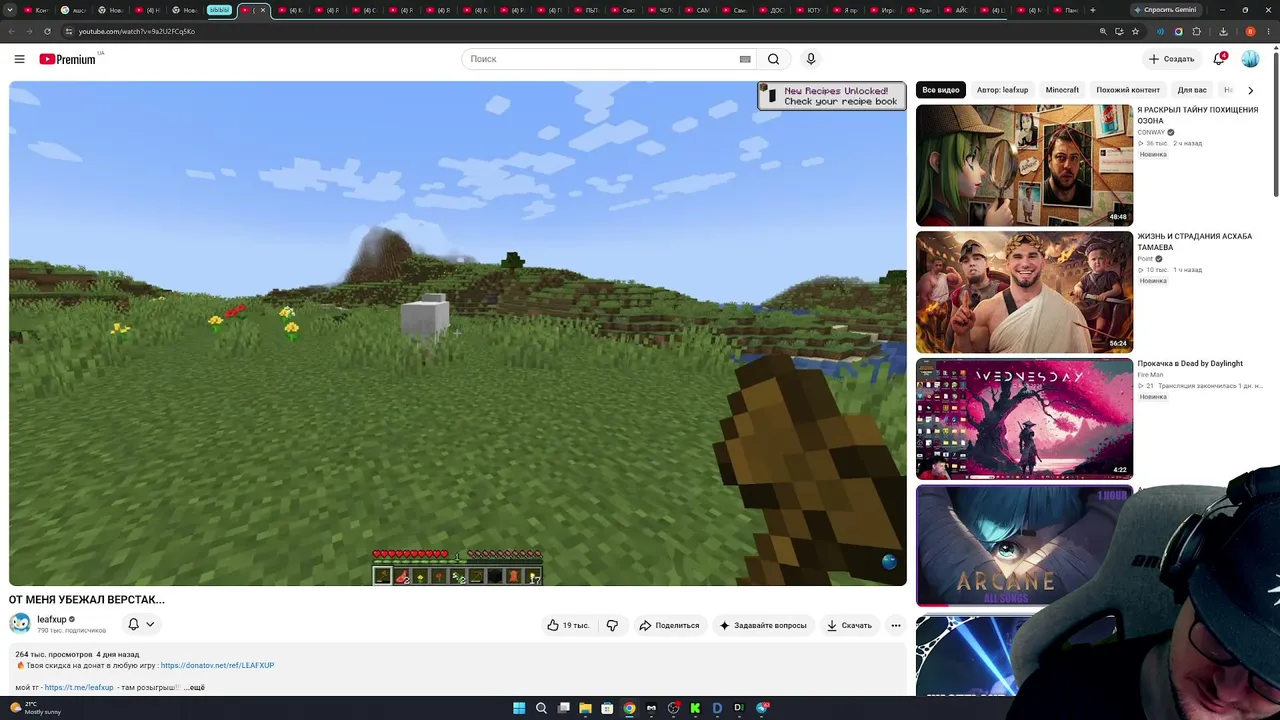Switch to the highlighted 'bilibili' browser tab
1280x720 pixels.
coord(219,10)
